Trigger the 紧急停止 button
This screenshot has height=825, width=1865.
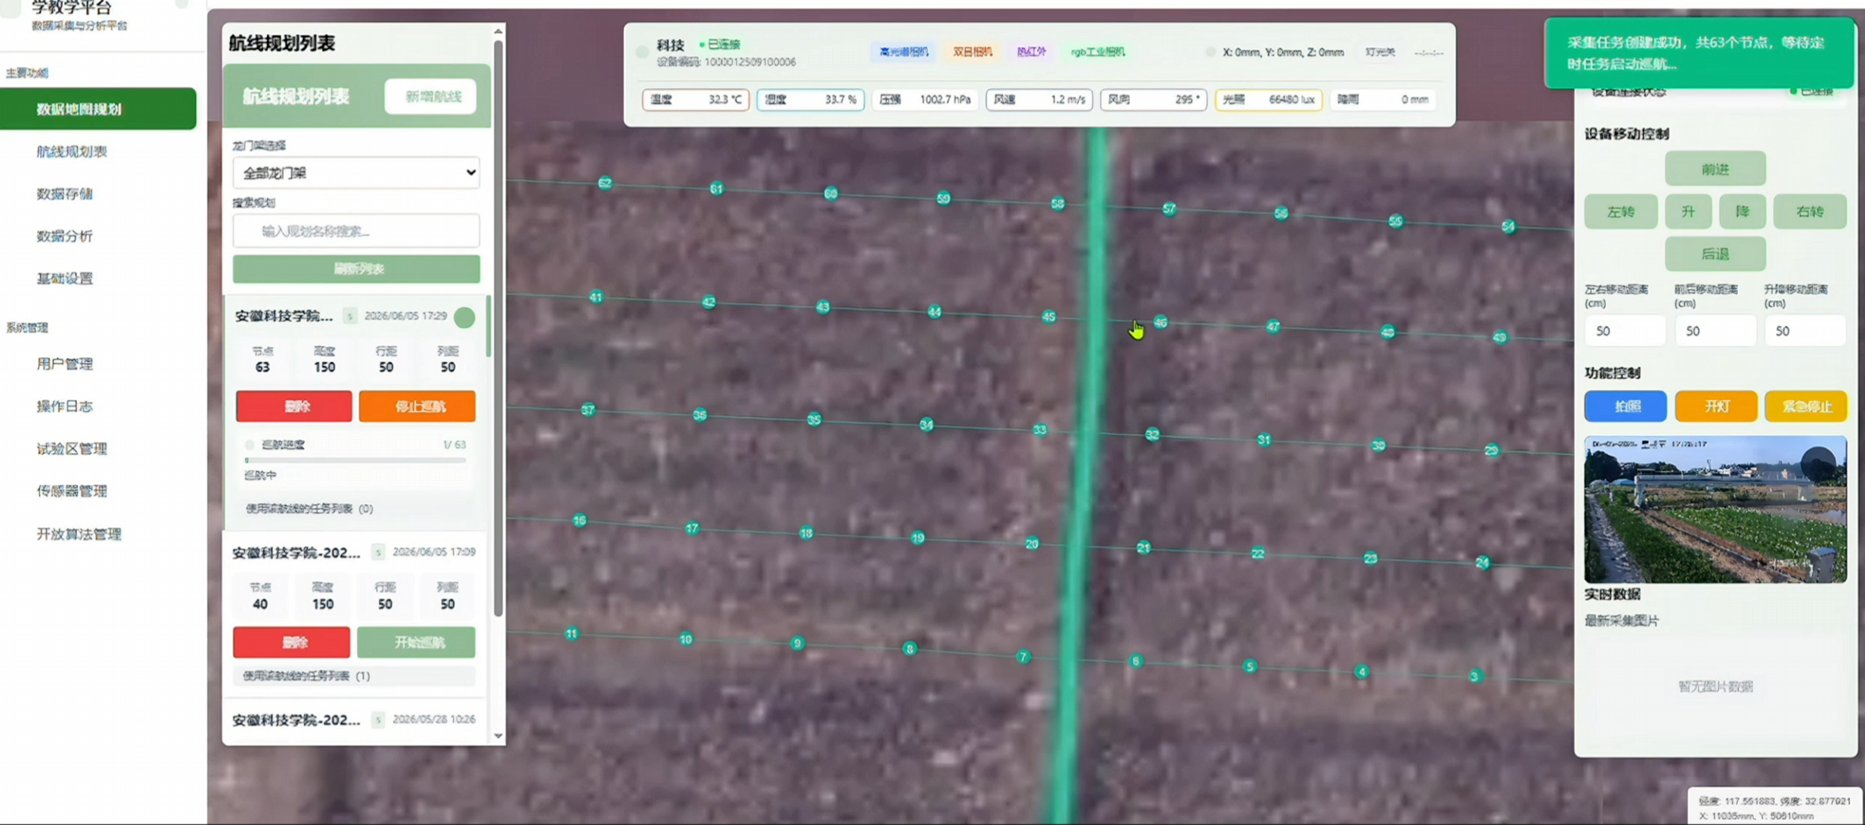click(1806, 406)
